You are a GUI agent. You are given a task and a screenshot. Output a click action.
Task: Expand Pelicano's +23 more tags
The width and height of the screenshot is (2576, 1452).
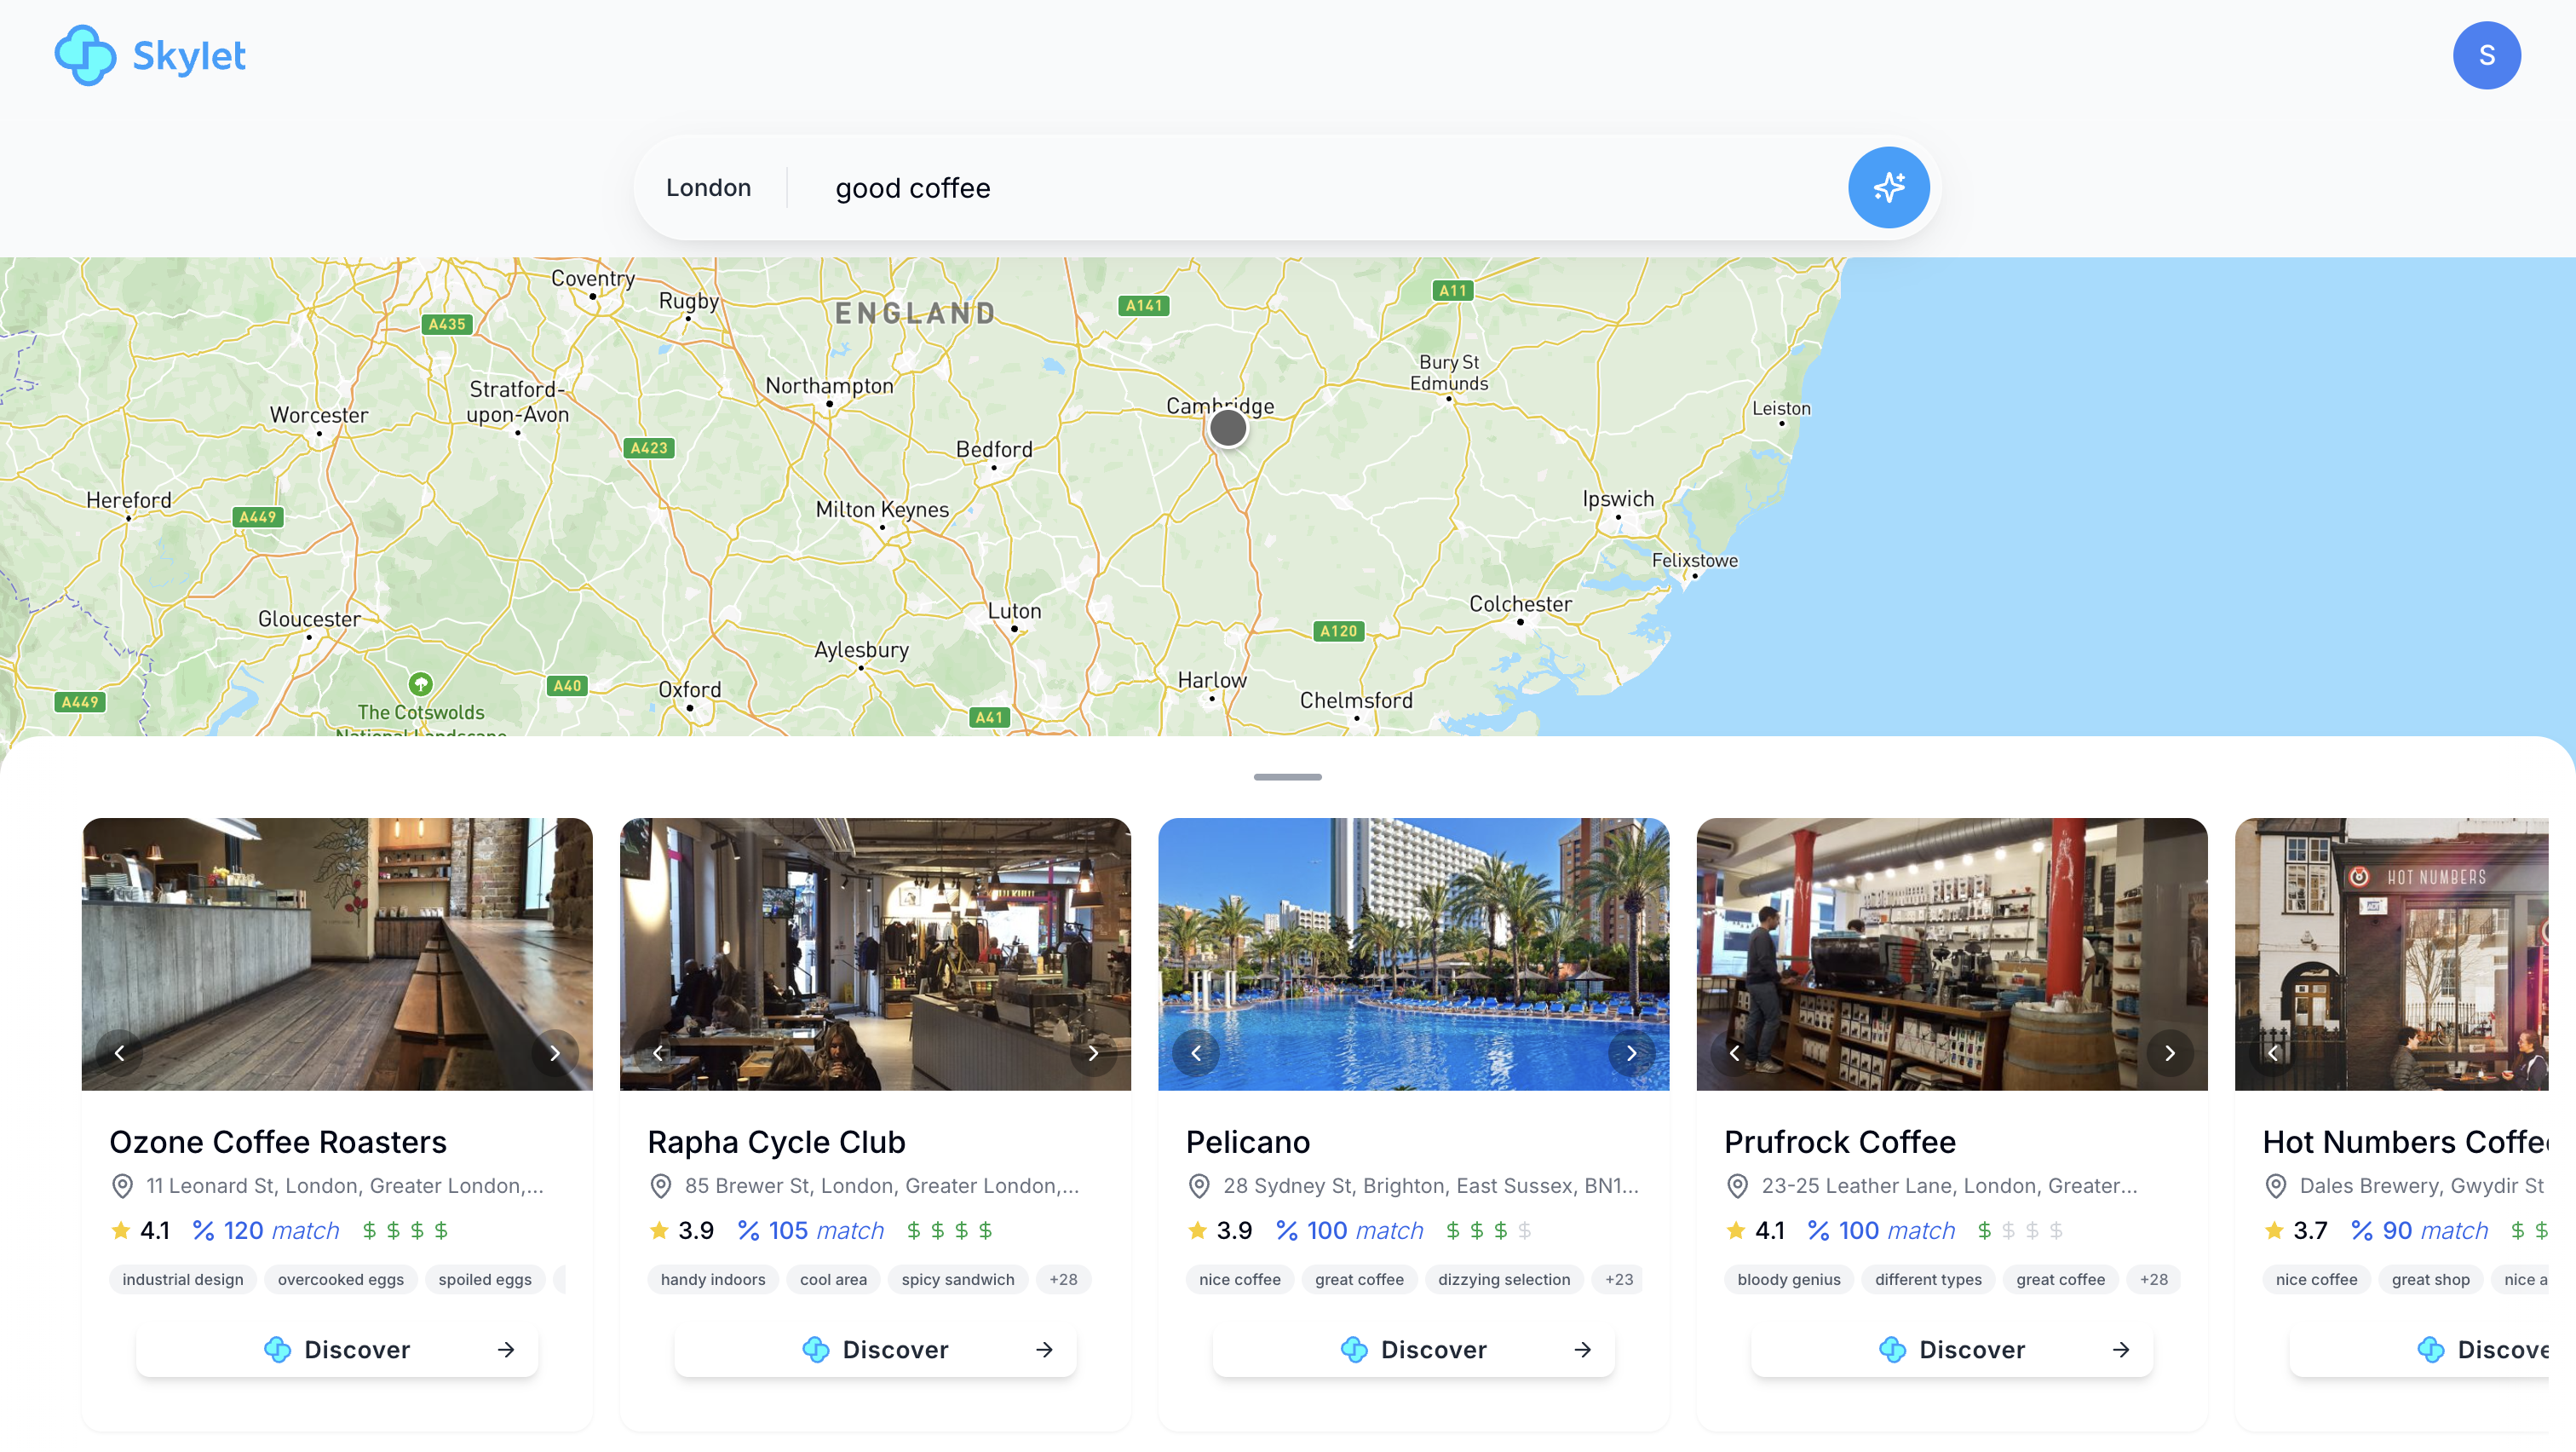click(x=1618, y=1280)
